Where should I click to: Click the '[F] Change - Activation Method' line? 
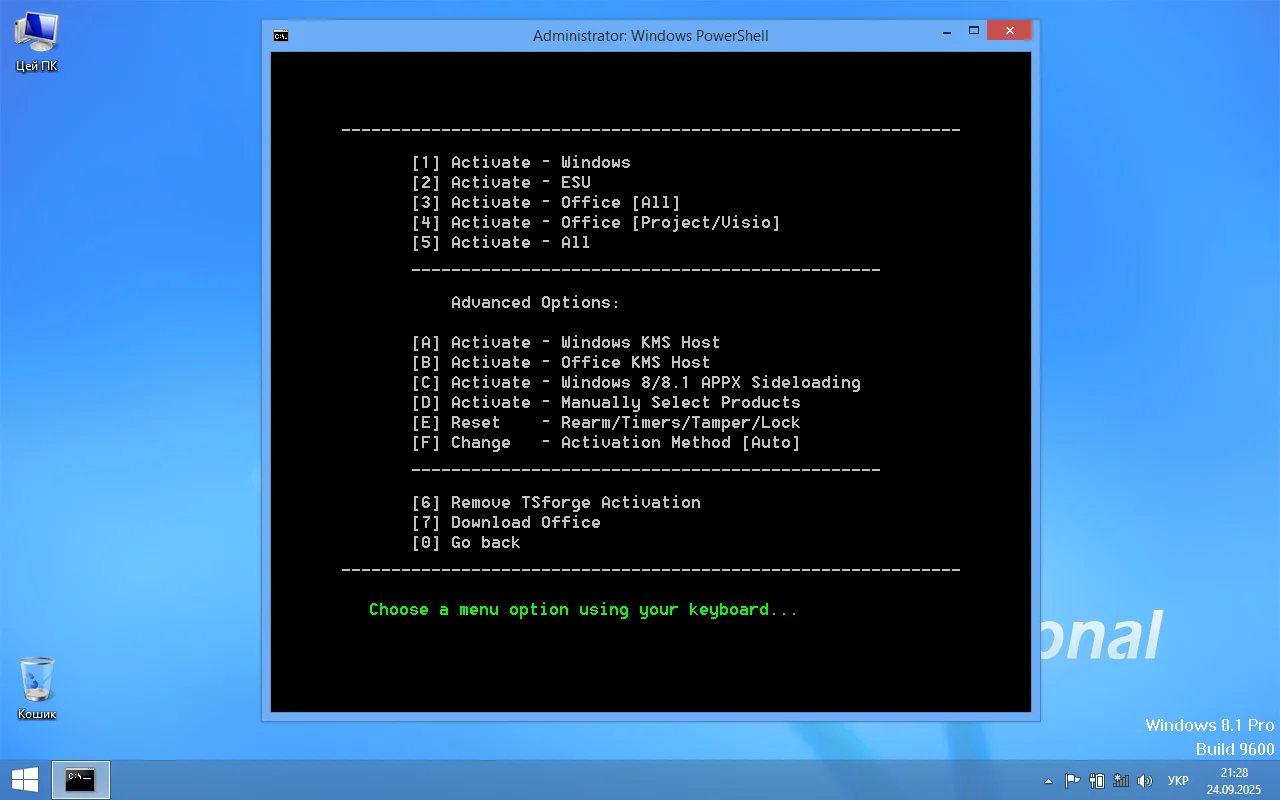click(606, 442)
